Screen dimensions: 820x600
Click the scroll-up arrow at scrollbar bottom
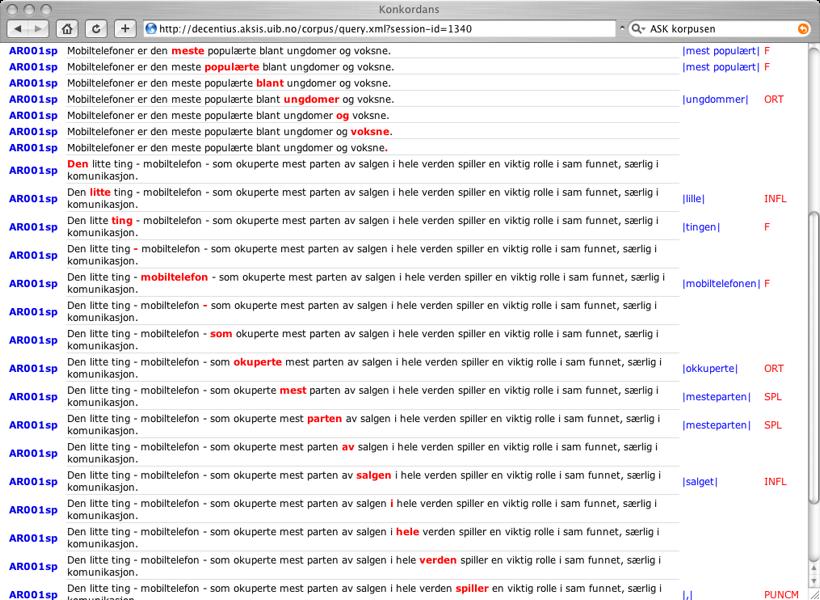click(813, 569)
